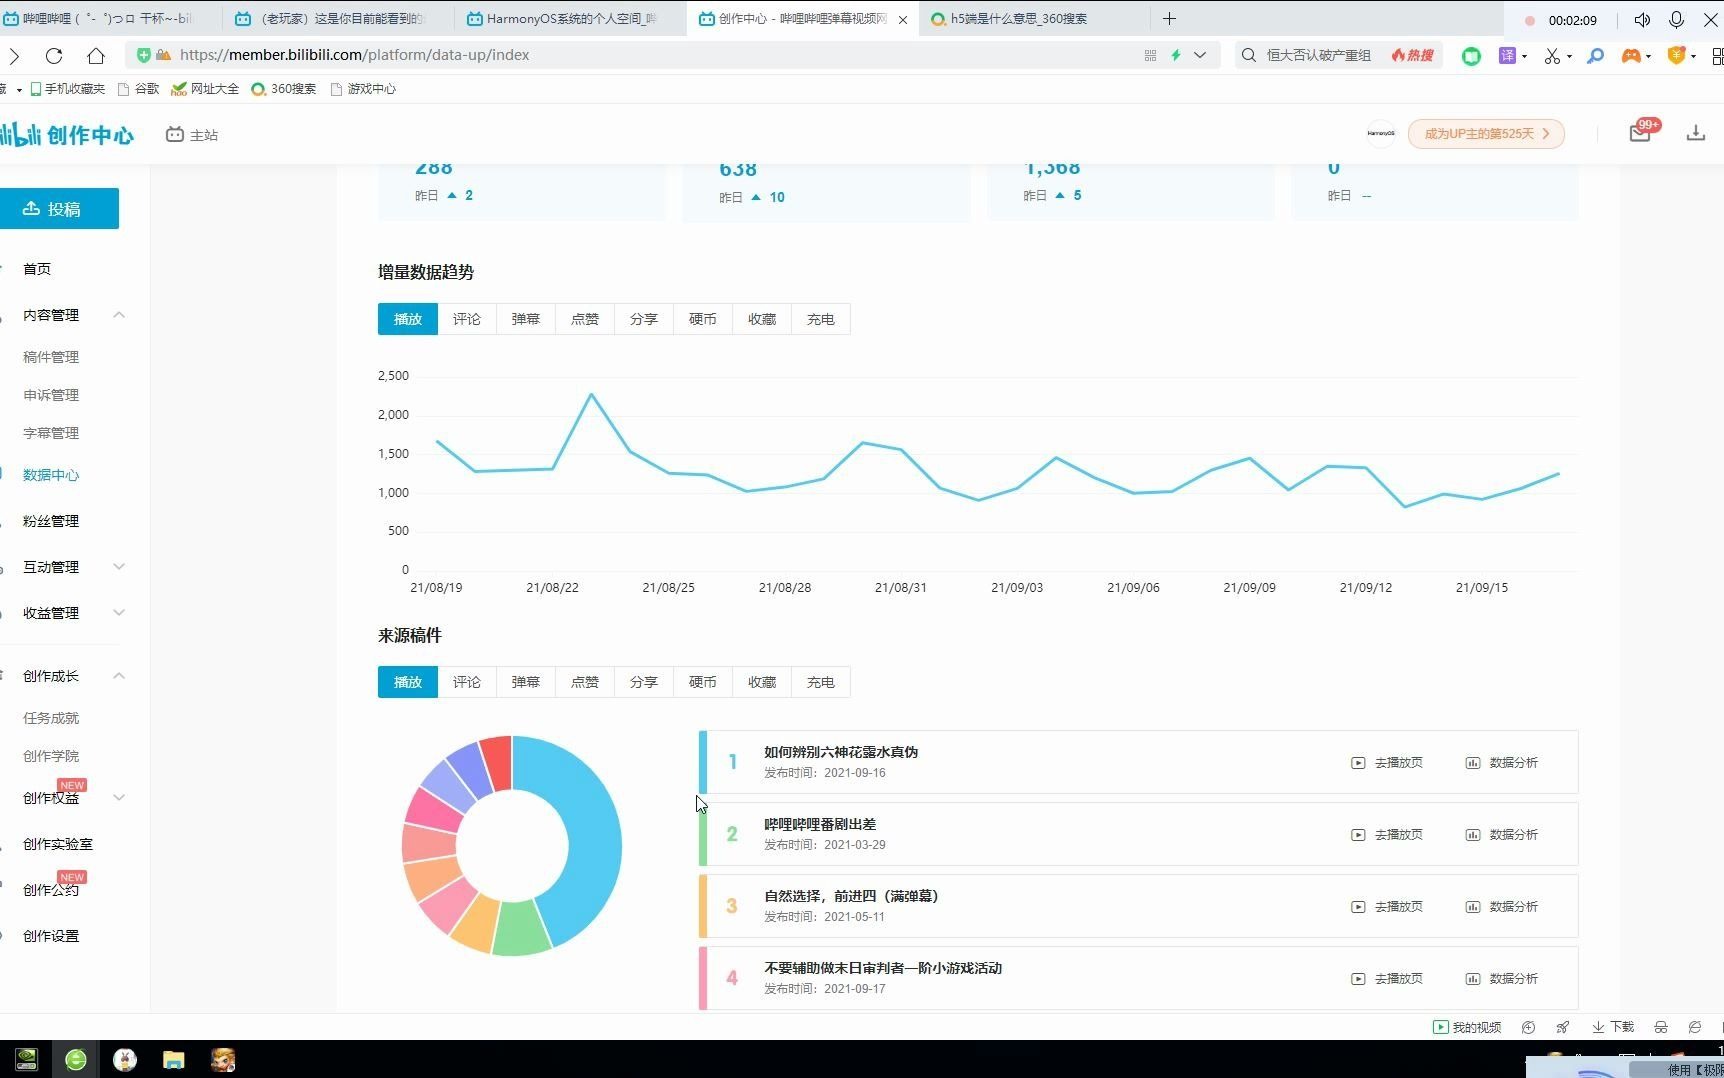Click 我的视频 in browser status bar
This screenshot has height=1078, width=1724.
pos(1467,1027)
